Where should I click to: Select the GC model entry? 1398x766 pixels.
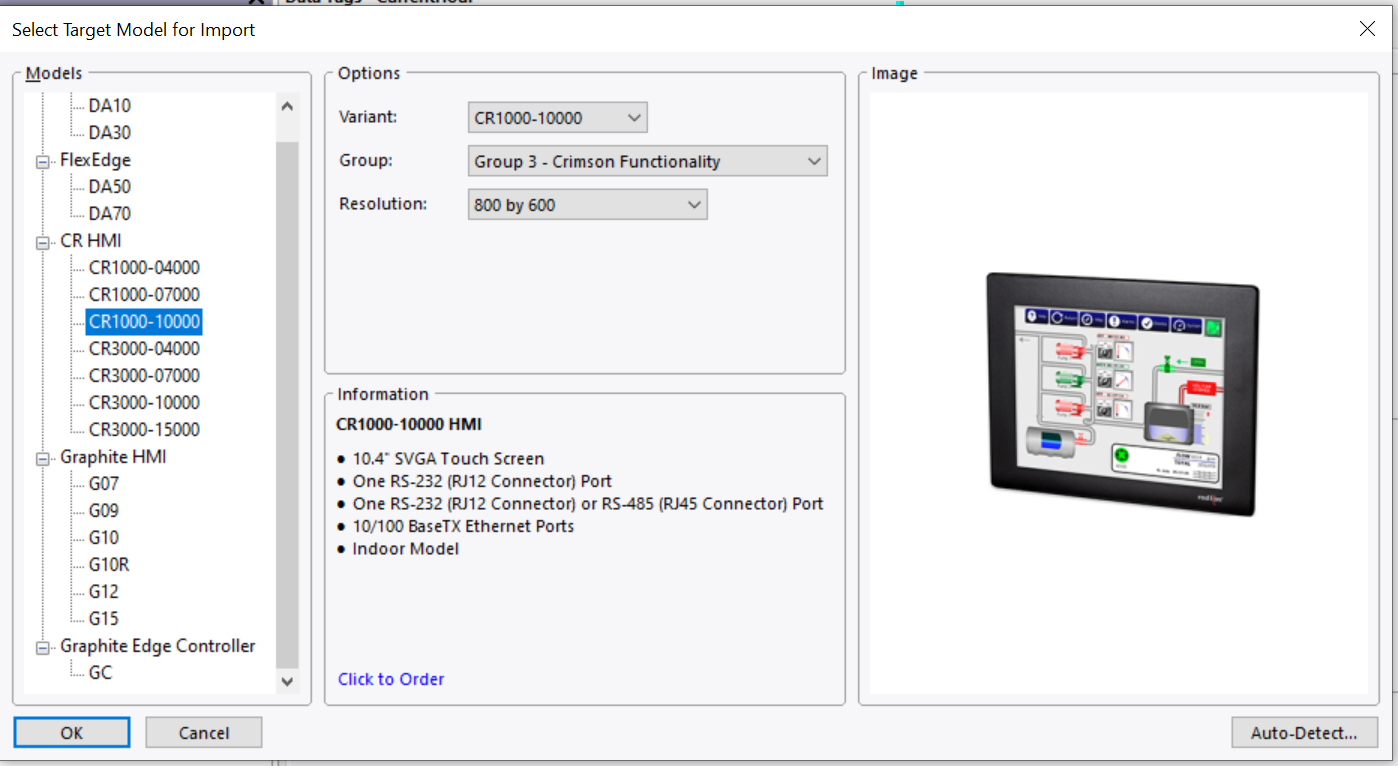tap(100, 673)
